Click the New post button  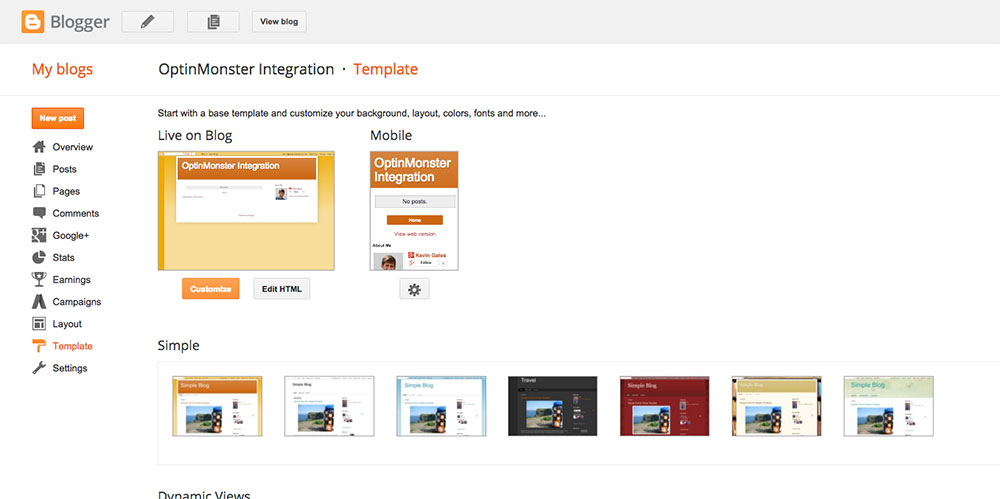coord(57,118)
